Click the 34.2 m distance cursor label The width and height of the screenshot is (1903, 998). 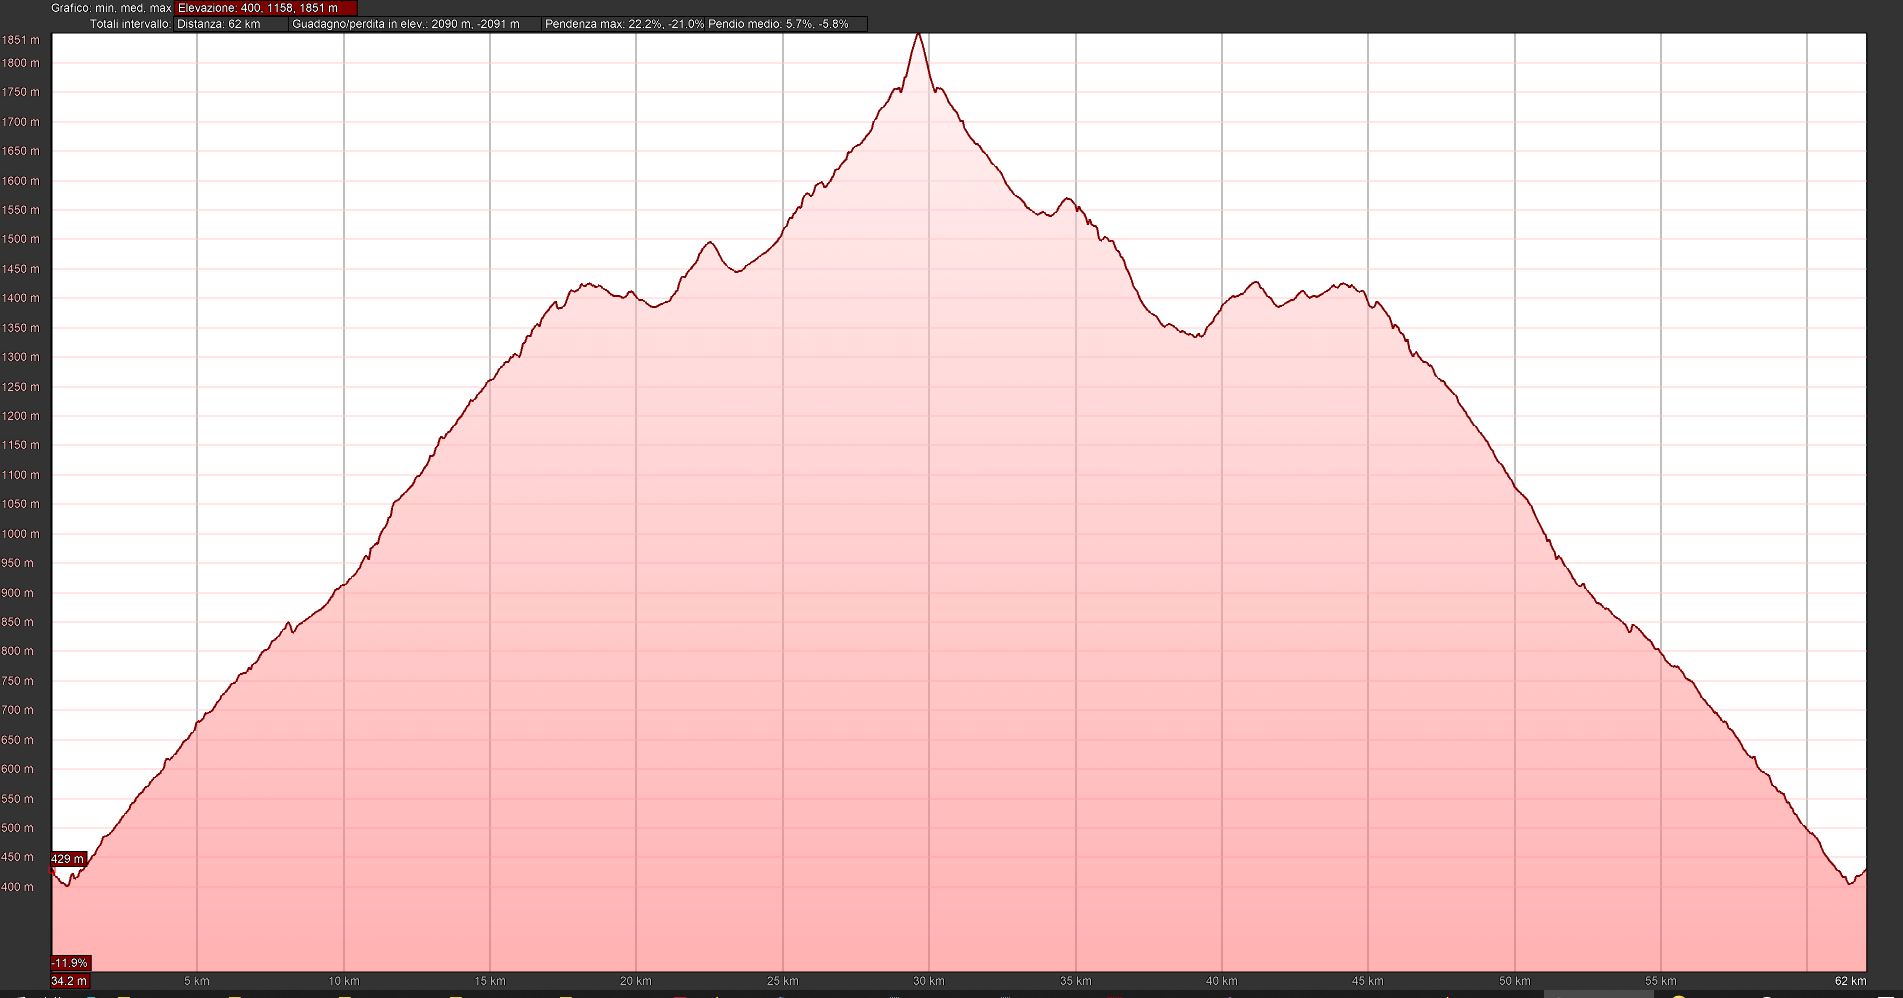click(x=69, y=981)
